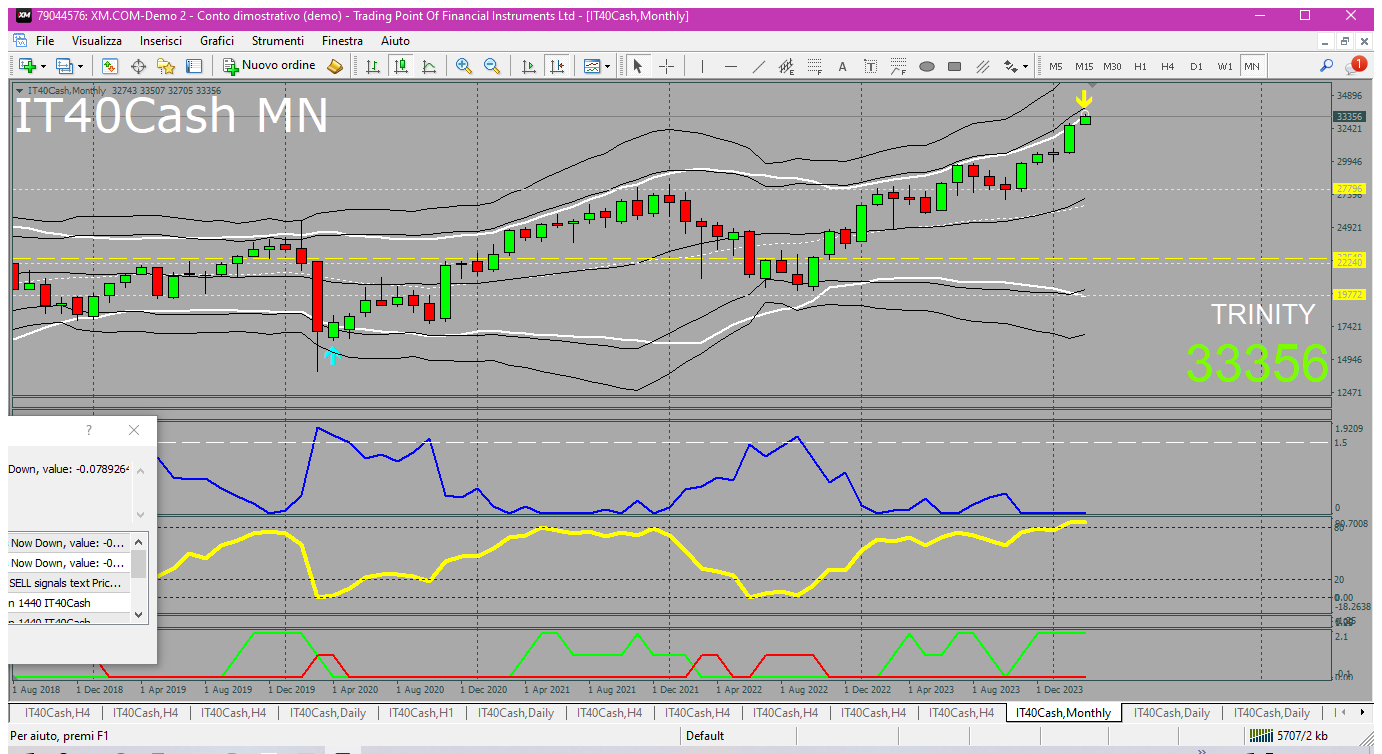Click the Arrows objects icon
The image size is (1382, 754).
1010,66
